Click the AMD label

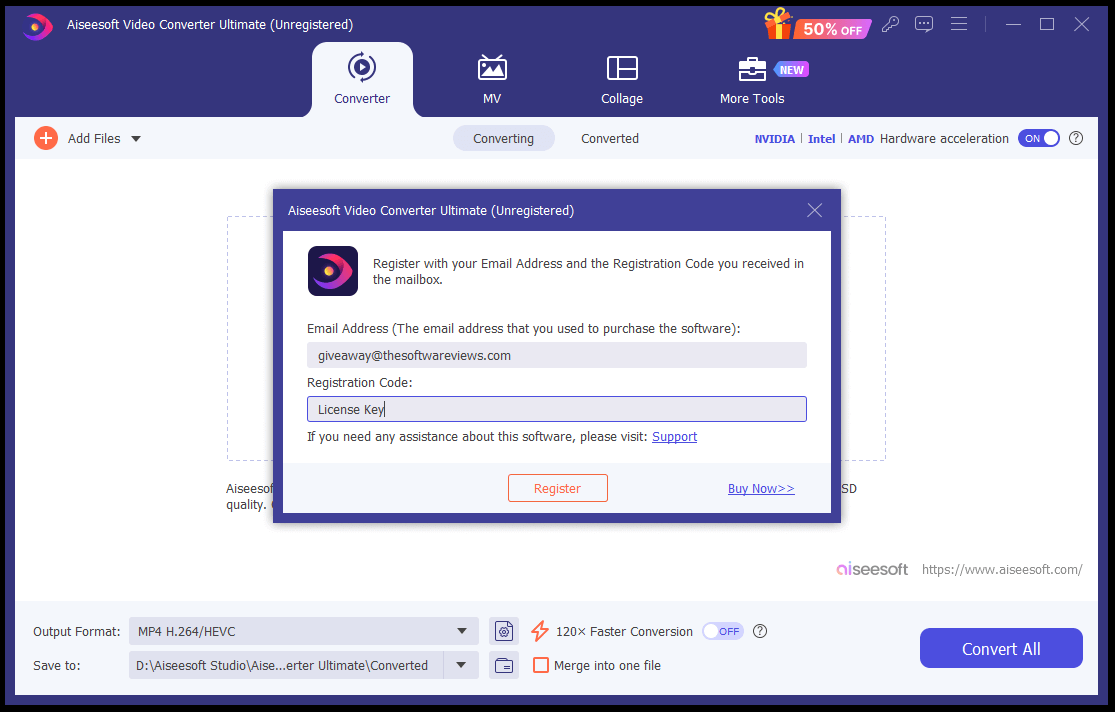click(x=860, y=139)
